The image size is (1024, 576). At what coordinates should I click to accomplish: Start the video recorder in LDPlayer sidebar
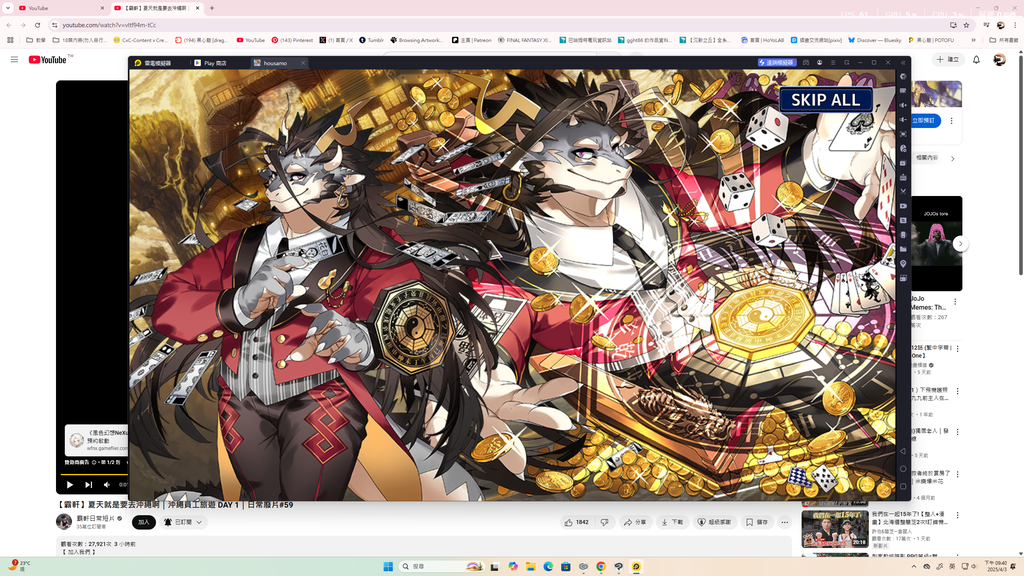point(903,206)
